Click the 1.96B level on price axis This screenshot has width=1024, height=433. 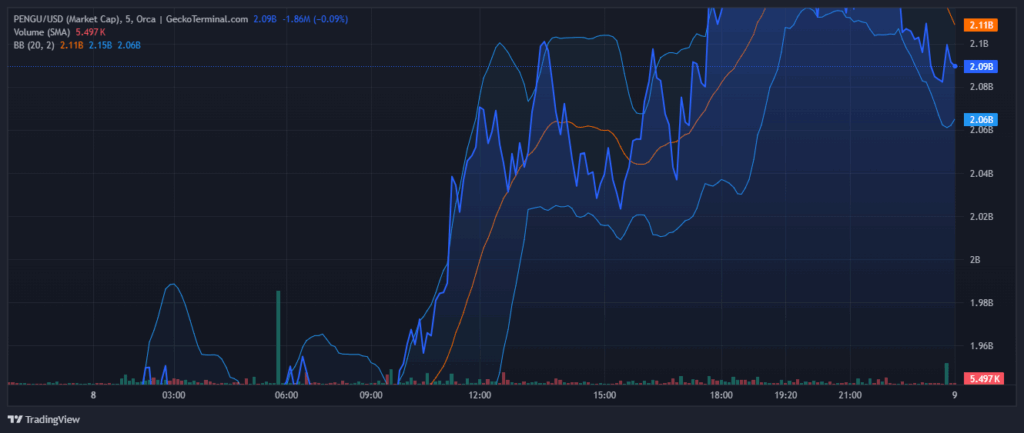pos(980,346)
